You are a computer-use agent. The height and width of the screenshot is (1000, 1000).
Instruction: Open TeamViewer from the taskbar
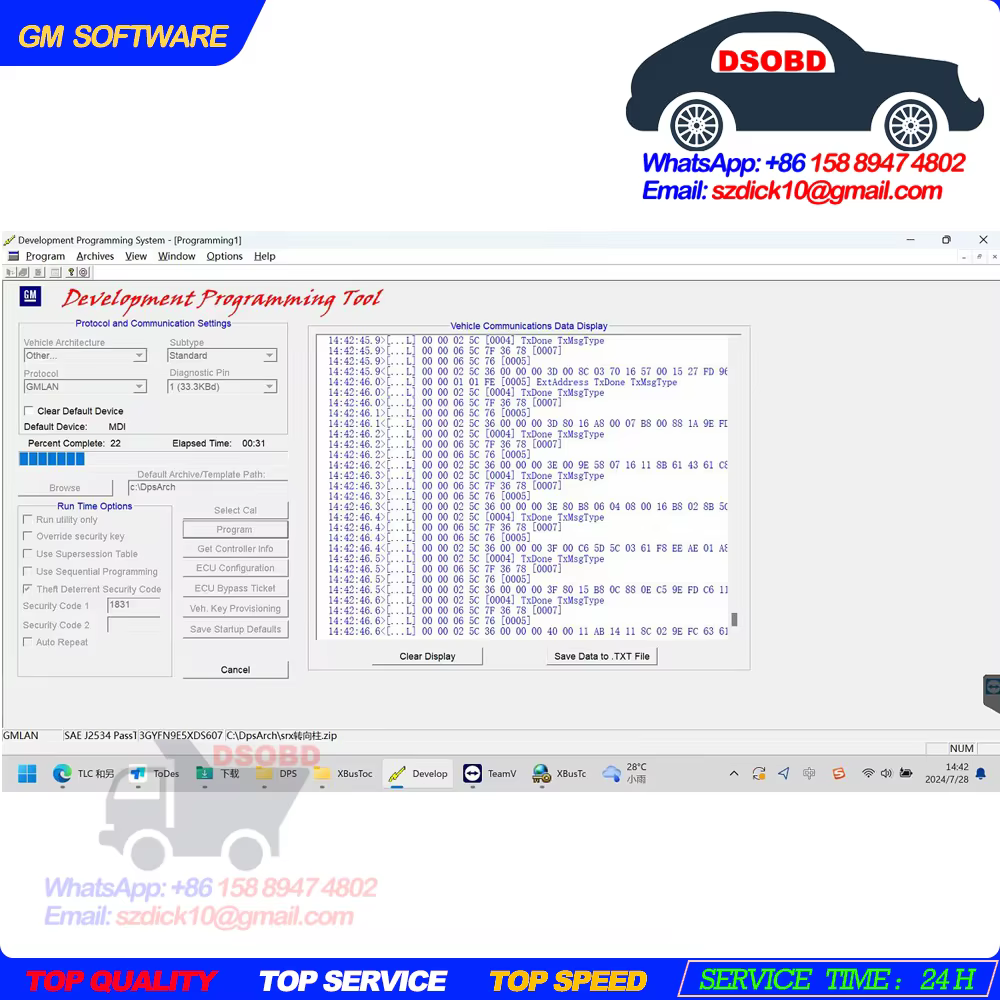tap(490, 774)
